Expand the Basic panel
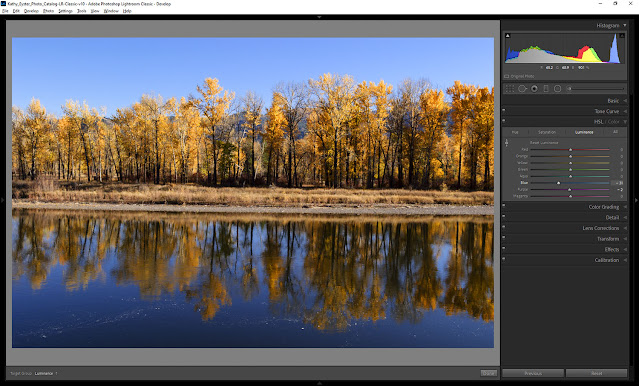The width and height of the screenshot is (639, 386). pyautogui.click(x=625, y=101)
